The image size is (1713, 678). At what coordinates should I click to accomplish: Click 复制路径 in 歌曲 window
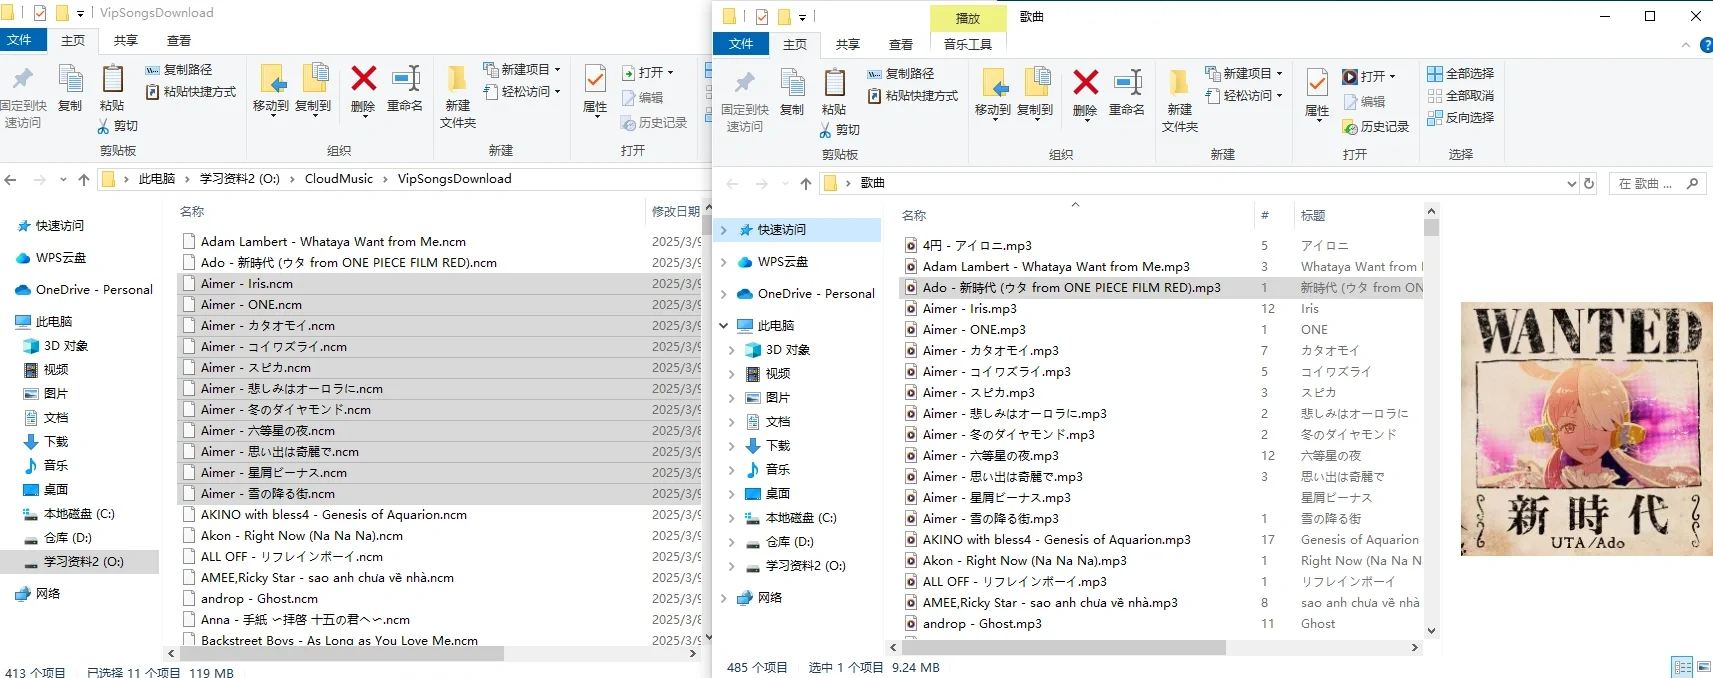click(x=901, y=74)
